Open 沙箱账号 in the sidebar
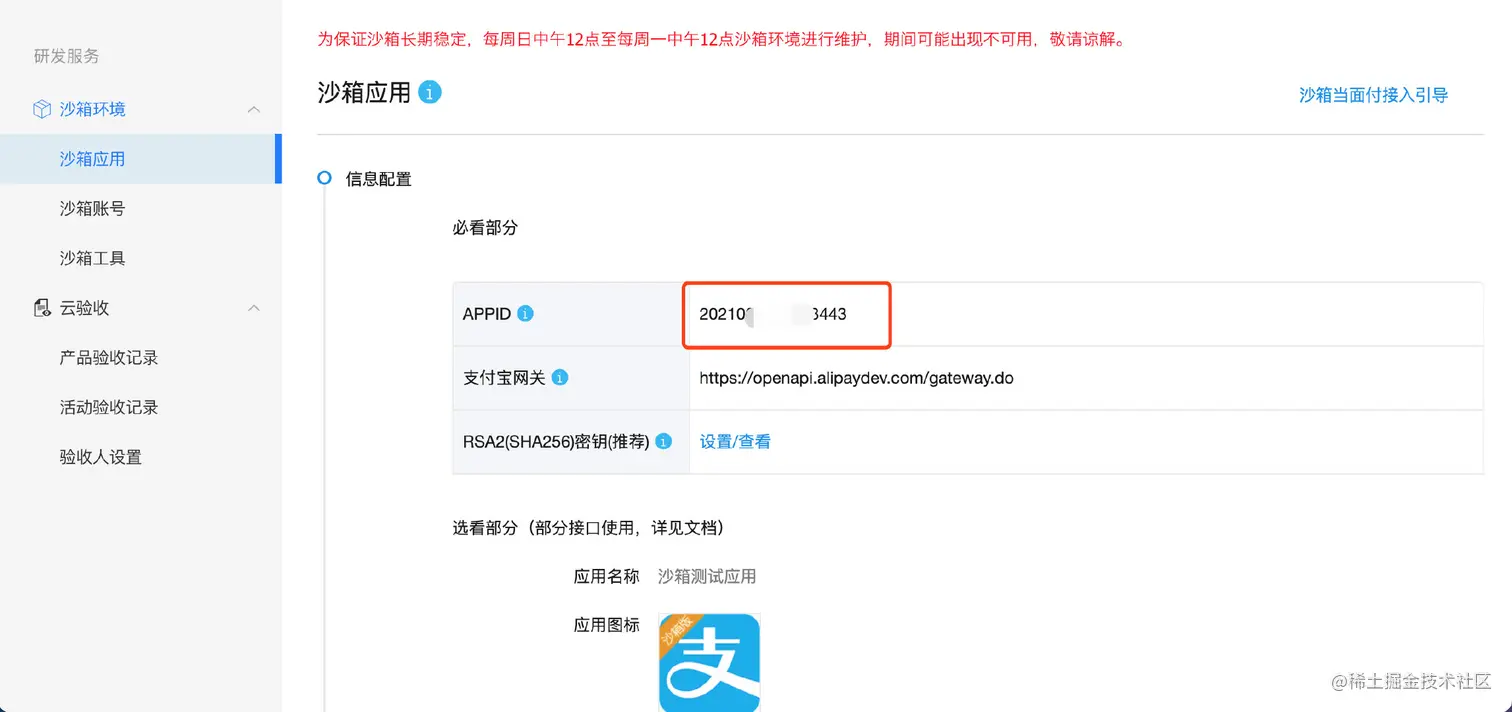Viewport: 1512px width, 712px height. [92, 208]
